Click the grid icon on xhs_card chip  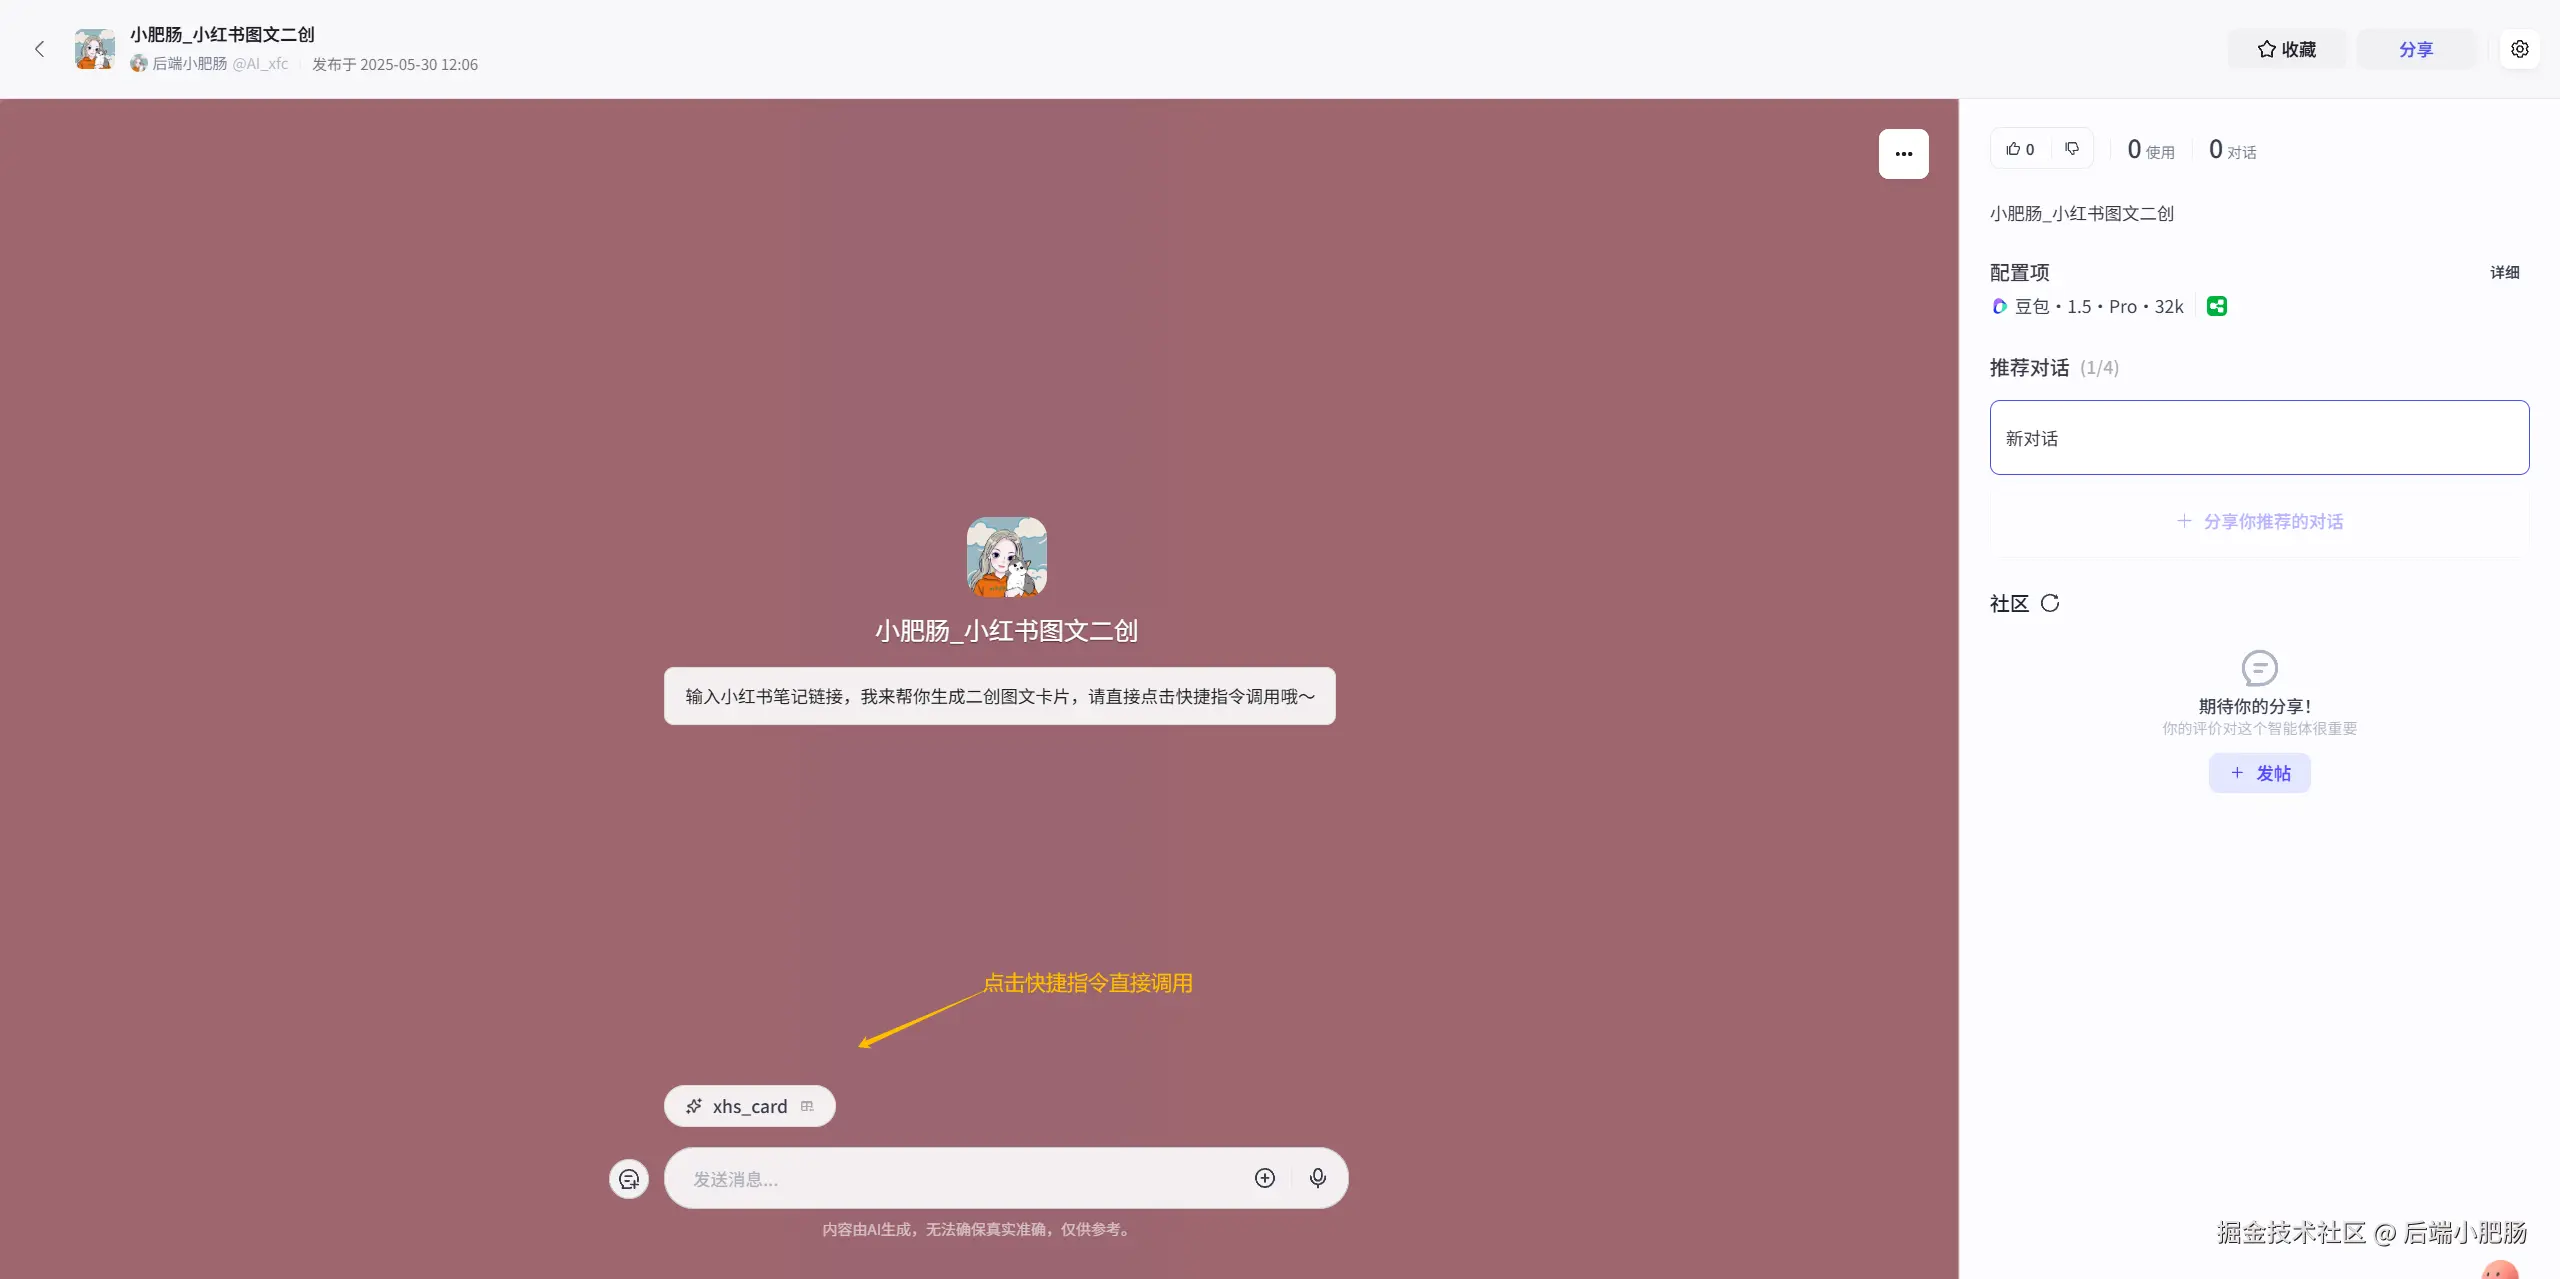[807, 1106]
